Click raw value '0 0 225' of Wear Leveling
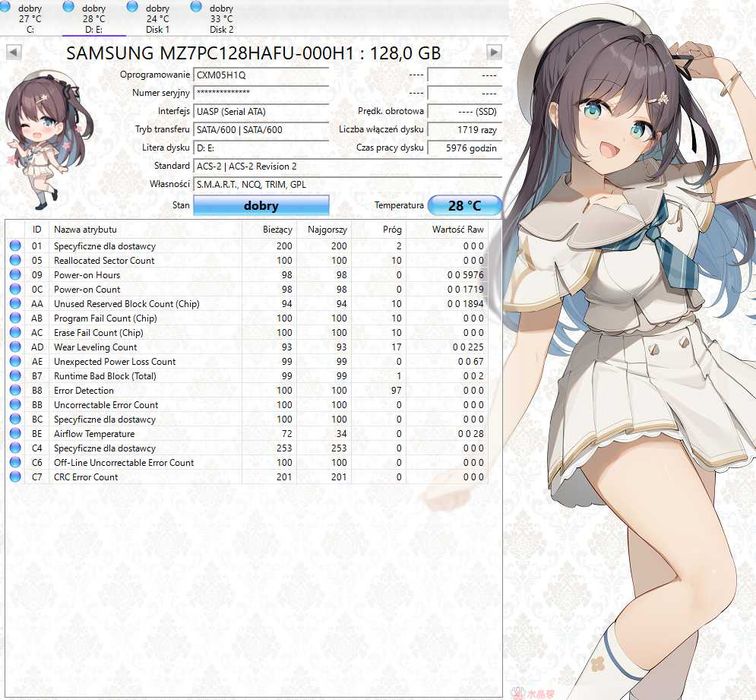756x700 pixels. click(x=468, y=347)
